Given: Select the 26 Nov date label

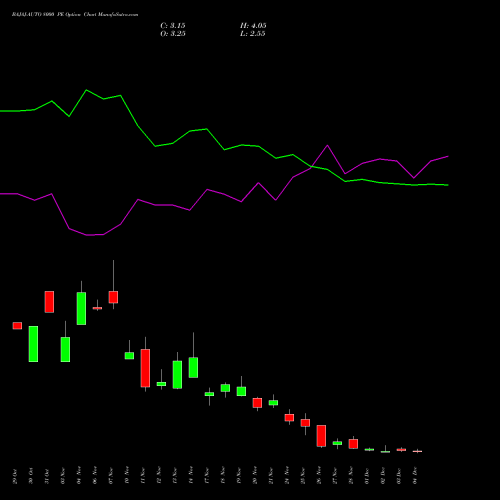Looking at the screenshot, I should click(319, 476).
